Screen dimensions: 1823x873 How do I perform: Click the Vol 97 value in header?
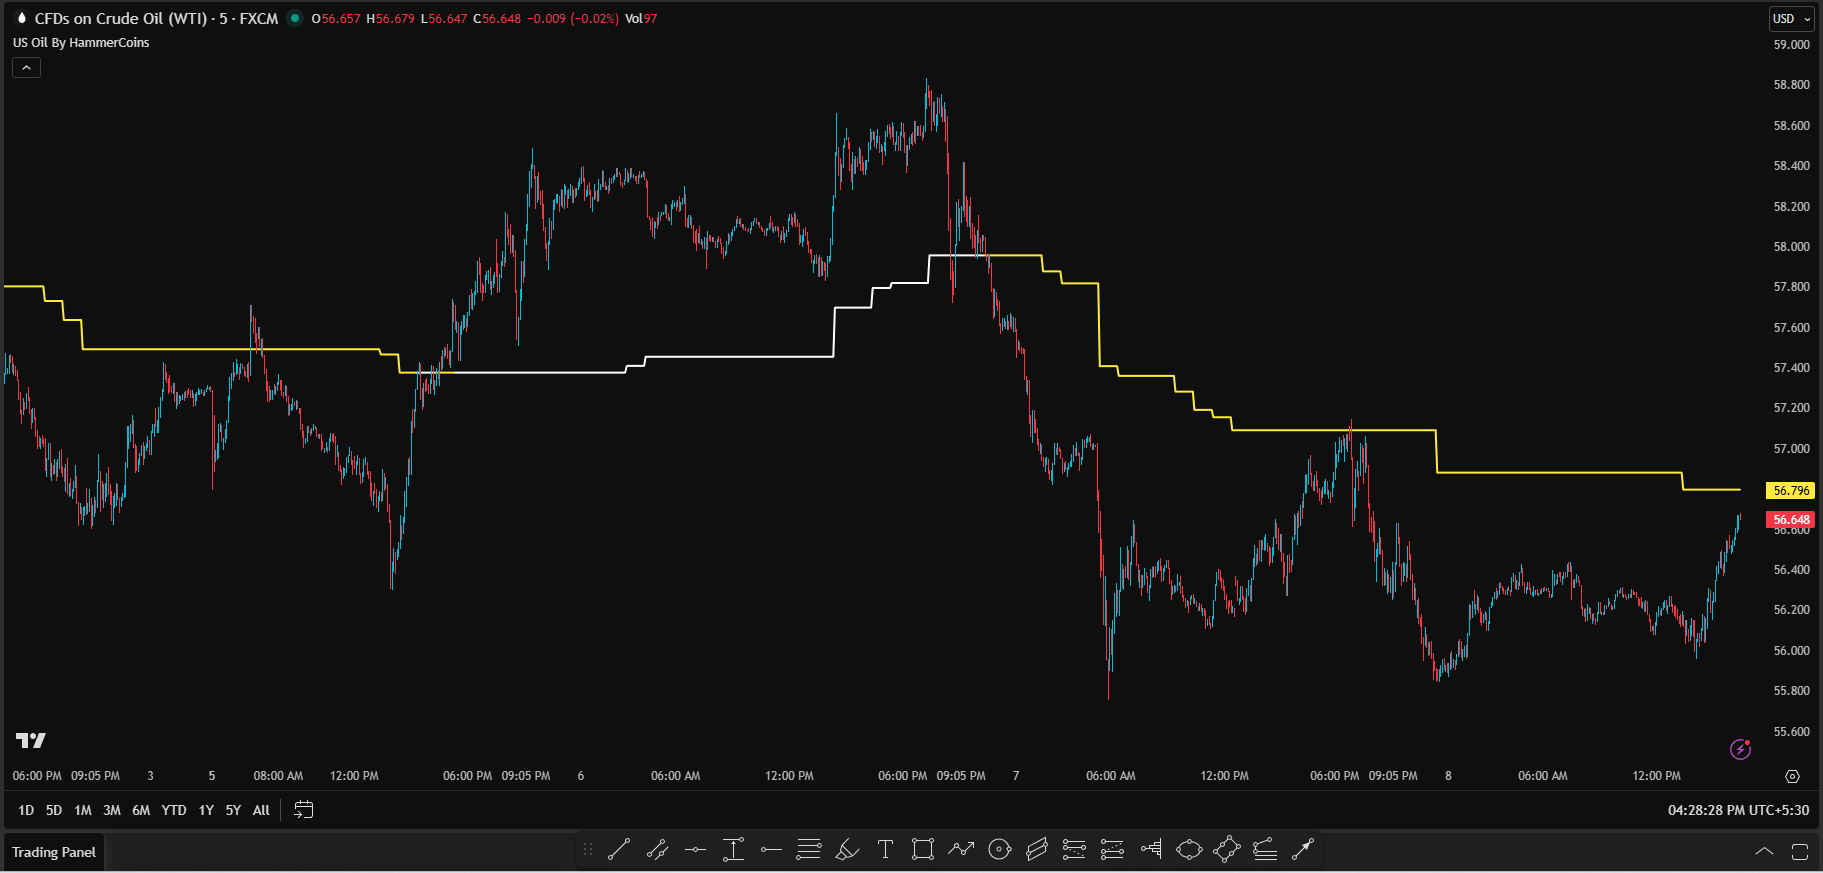tap(641, 18)
